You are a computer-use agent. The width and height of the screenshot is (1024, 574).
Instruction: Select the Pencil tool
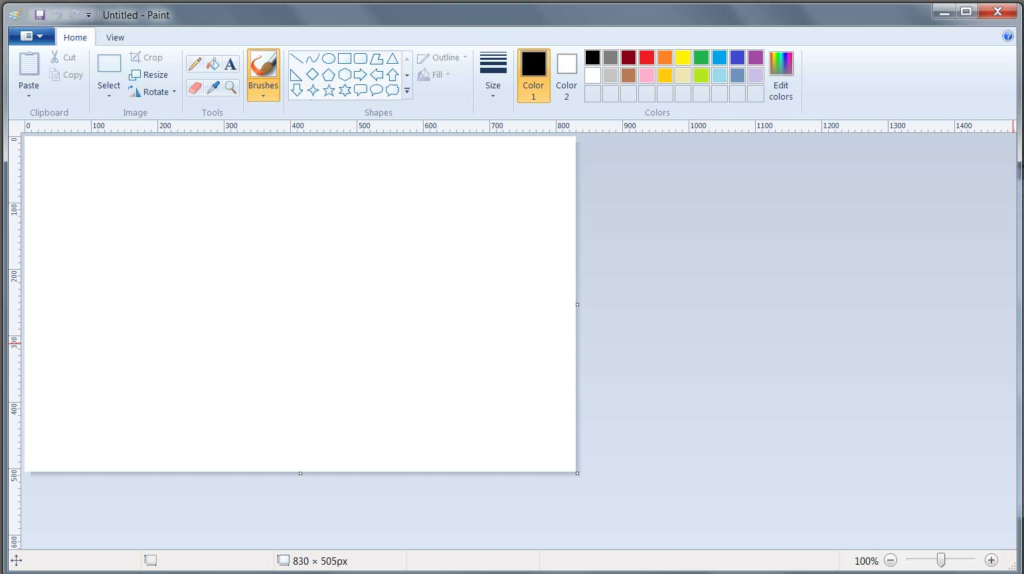(x=195, y=64)
